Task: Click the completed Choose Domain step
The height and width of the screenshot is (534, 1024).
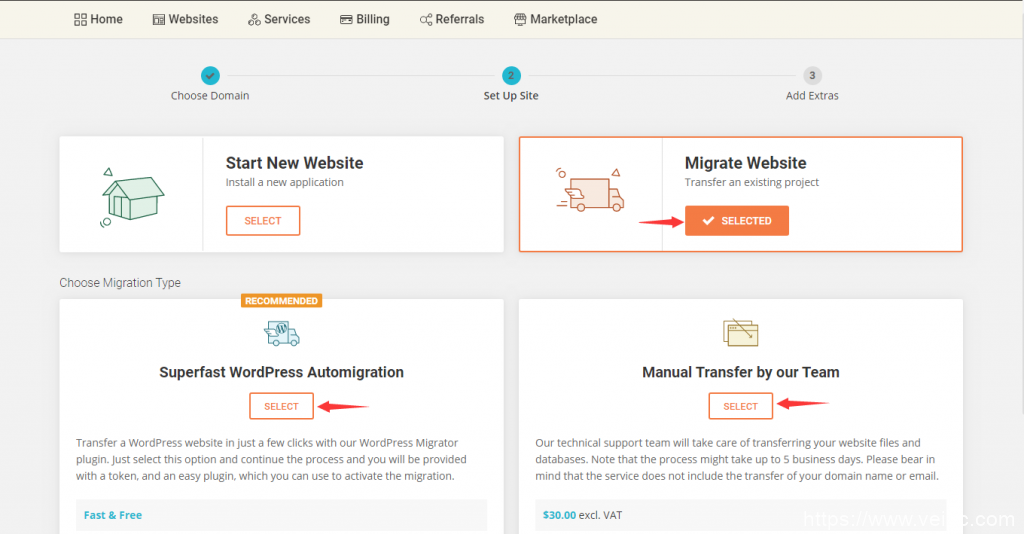Action: tap(210, 76)
